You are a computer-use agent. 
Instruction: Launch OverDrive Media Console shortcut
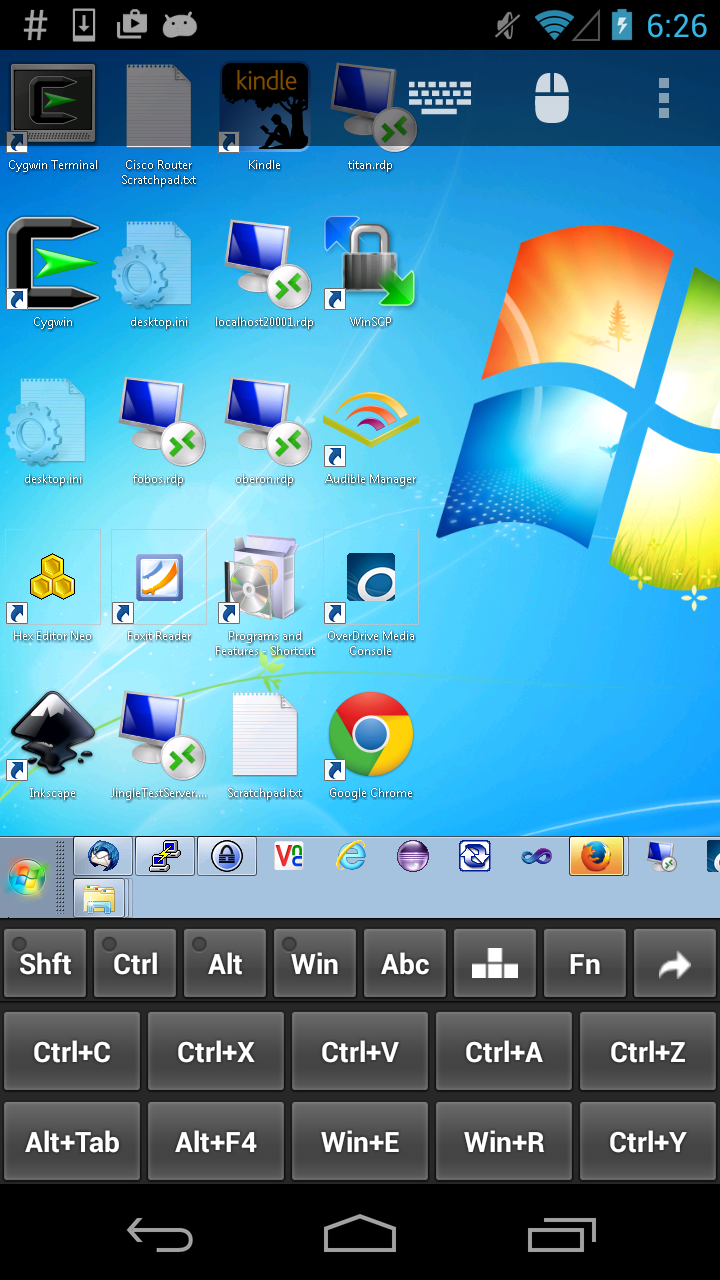coord(370,594)
